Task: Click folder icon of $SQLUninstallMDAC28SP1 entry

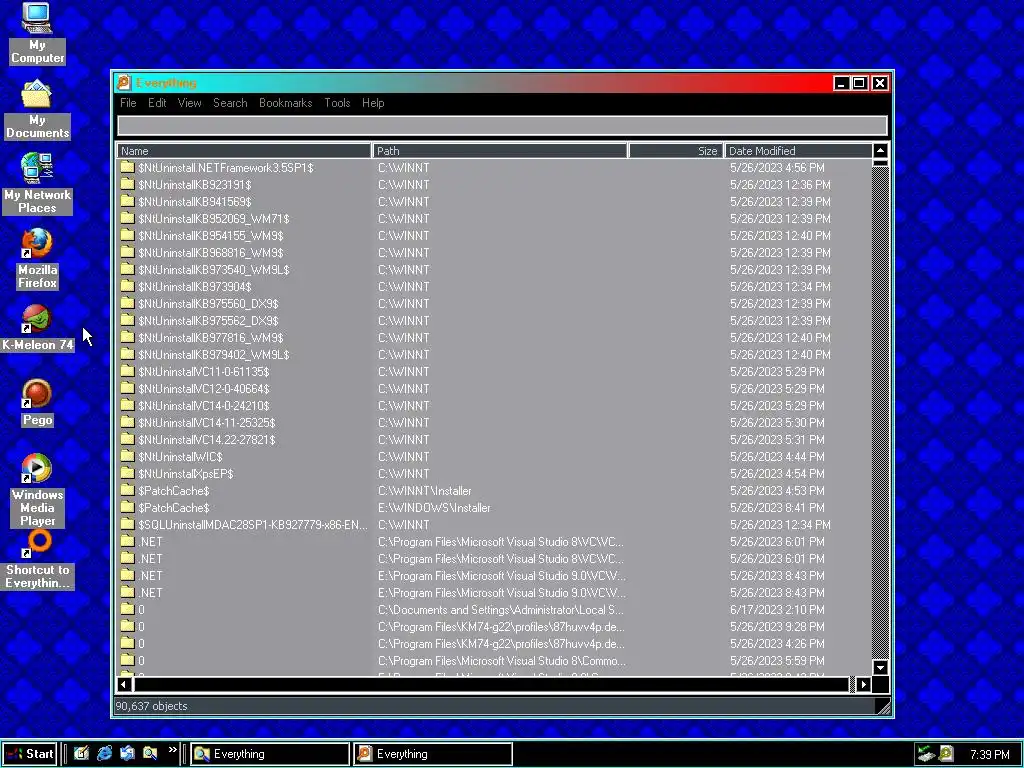Action: pyautogui.click(x=127, y=524)
